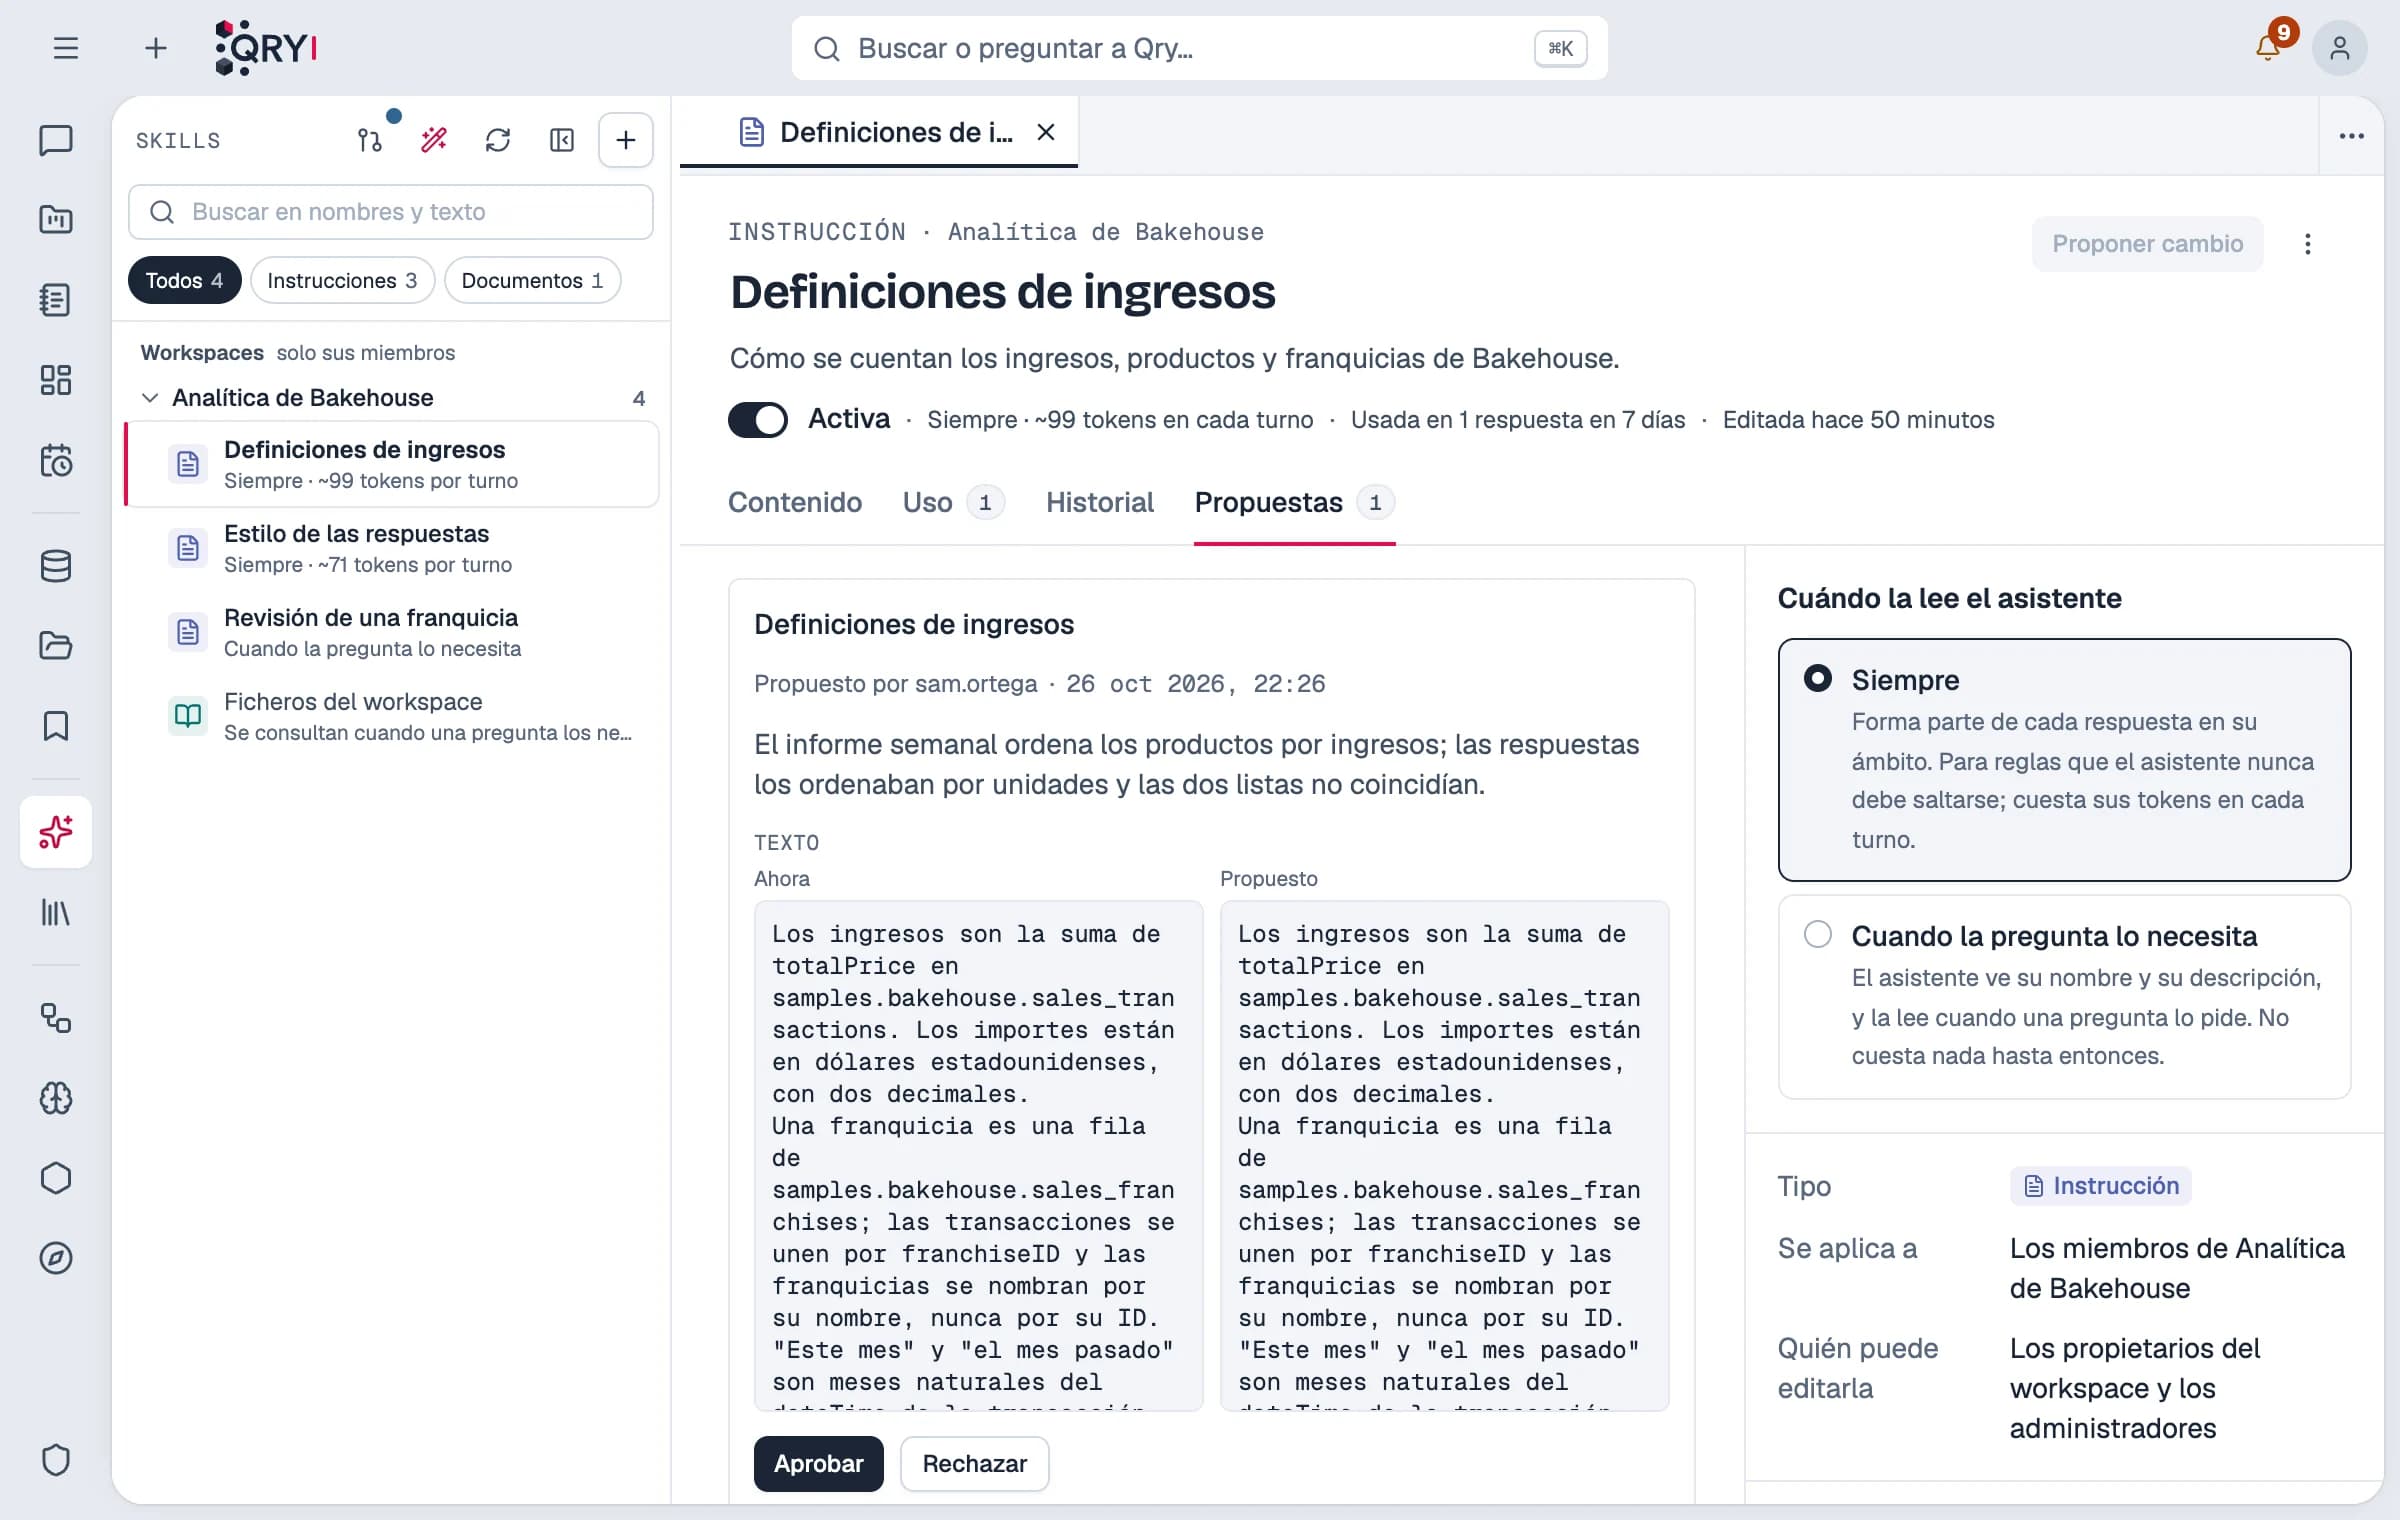This screenshot has height=1520, width=2400.
Task: Click the Buscar en nombres y texto field
Action: pos(390,212)
